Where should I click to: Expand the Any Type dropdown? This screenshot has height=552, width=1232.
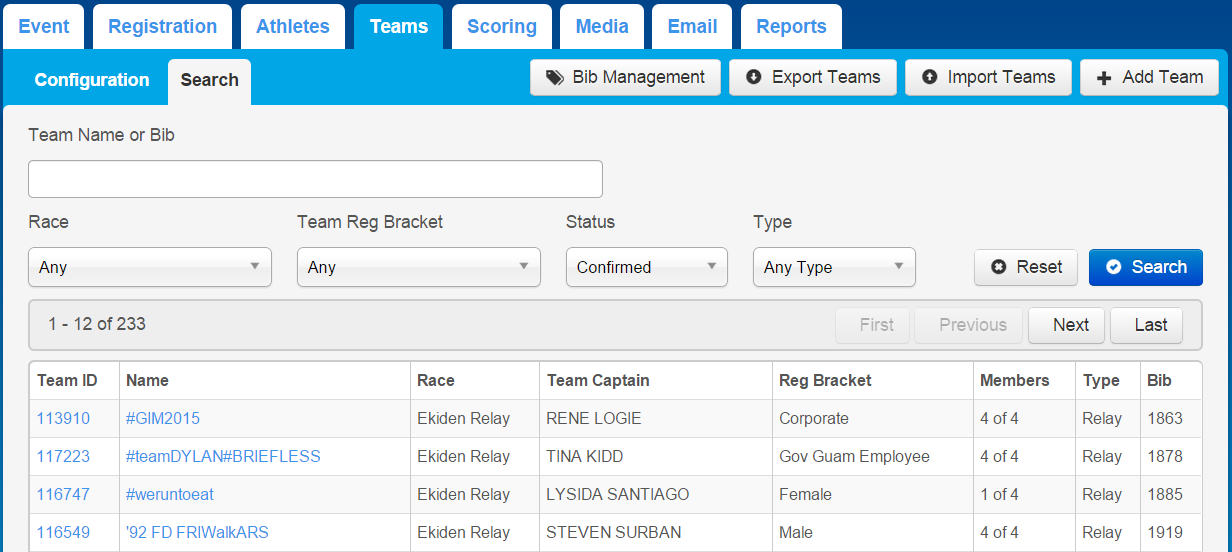click(x=834, y=267)
